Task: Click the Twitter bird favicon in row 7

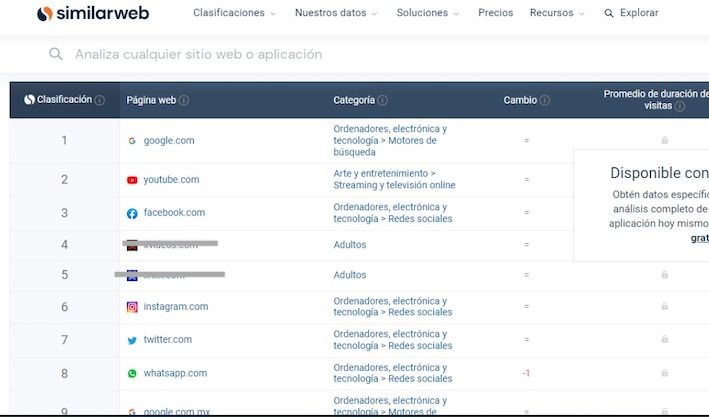Action: pyautogui.click(x=132, y=340)
